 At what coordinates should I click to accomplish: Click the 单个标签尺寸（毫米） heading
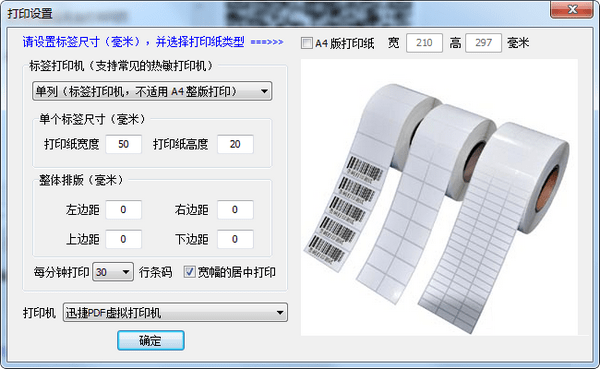pyautogui.click(x=92, y=119)
